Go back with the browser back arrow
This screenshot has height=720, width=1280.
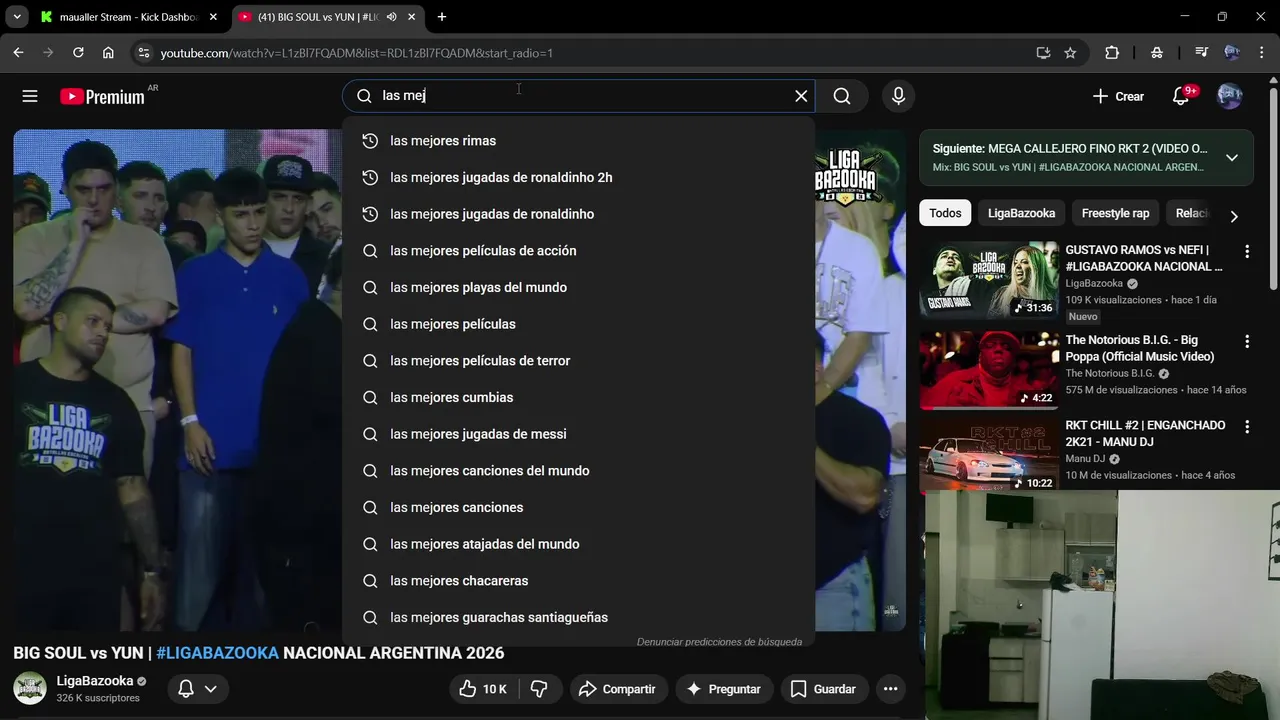pyautogui.click(x=18, y=53)
